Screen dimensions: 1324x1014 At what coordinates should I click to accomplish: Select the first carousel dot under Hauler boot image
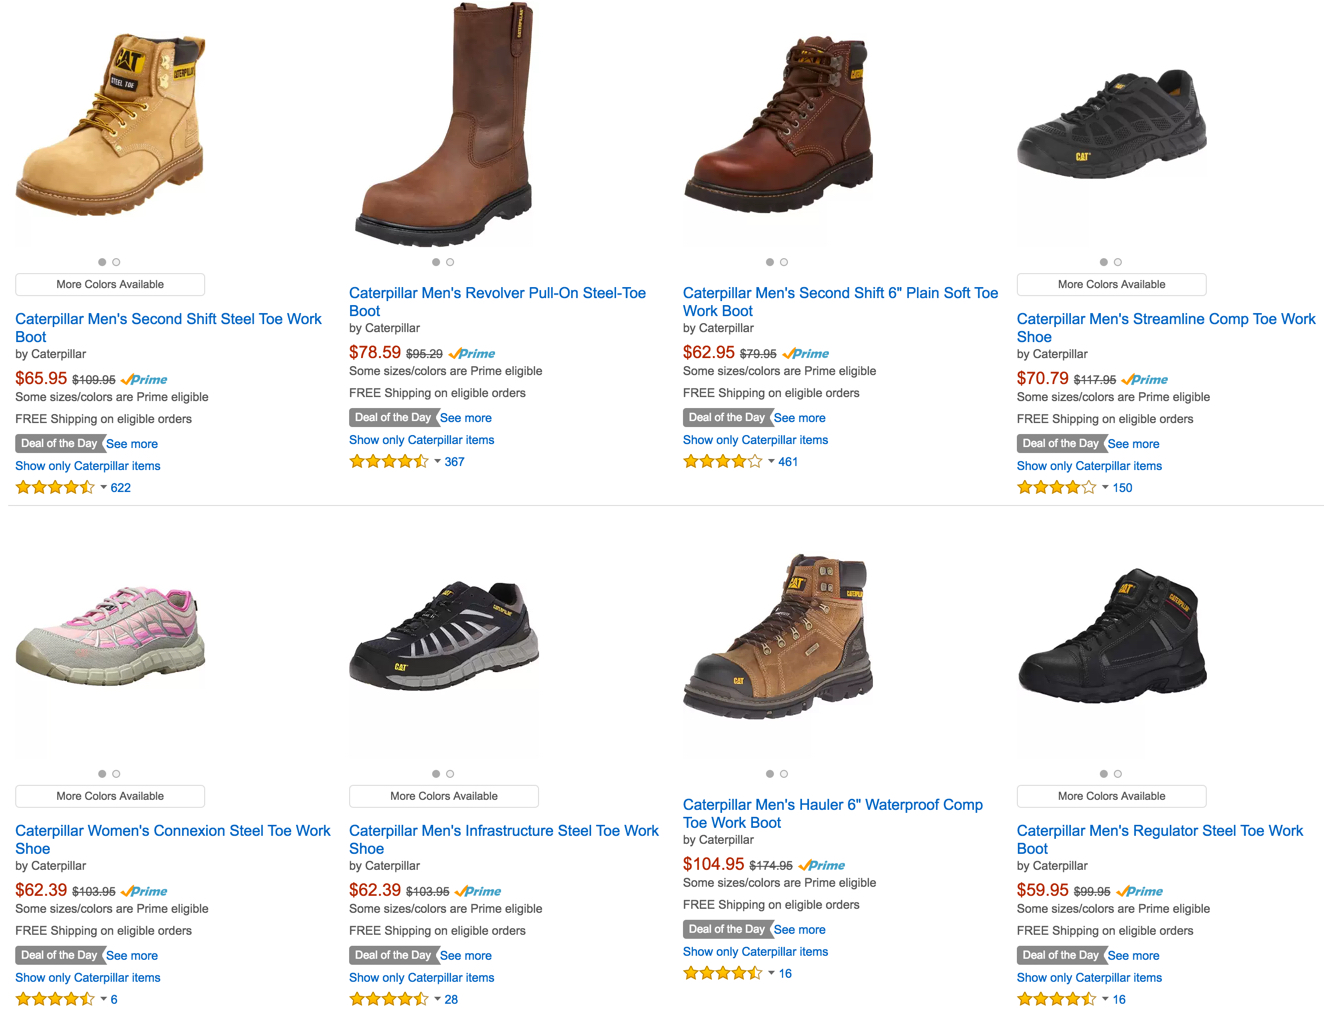770,773
